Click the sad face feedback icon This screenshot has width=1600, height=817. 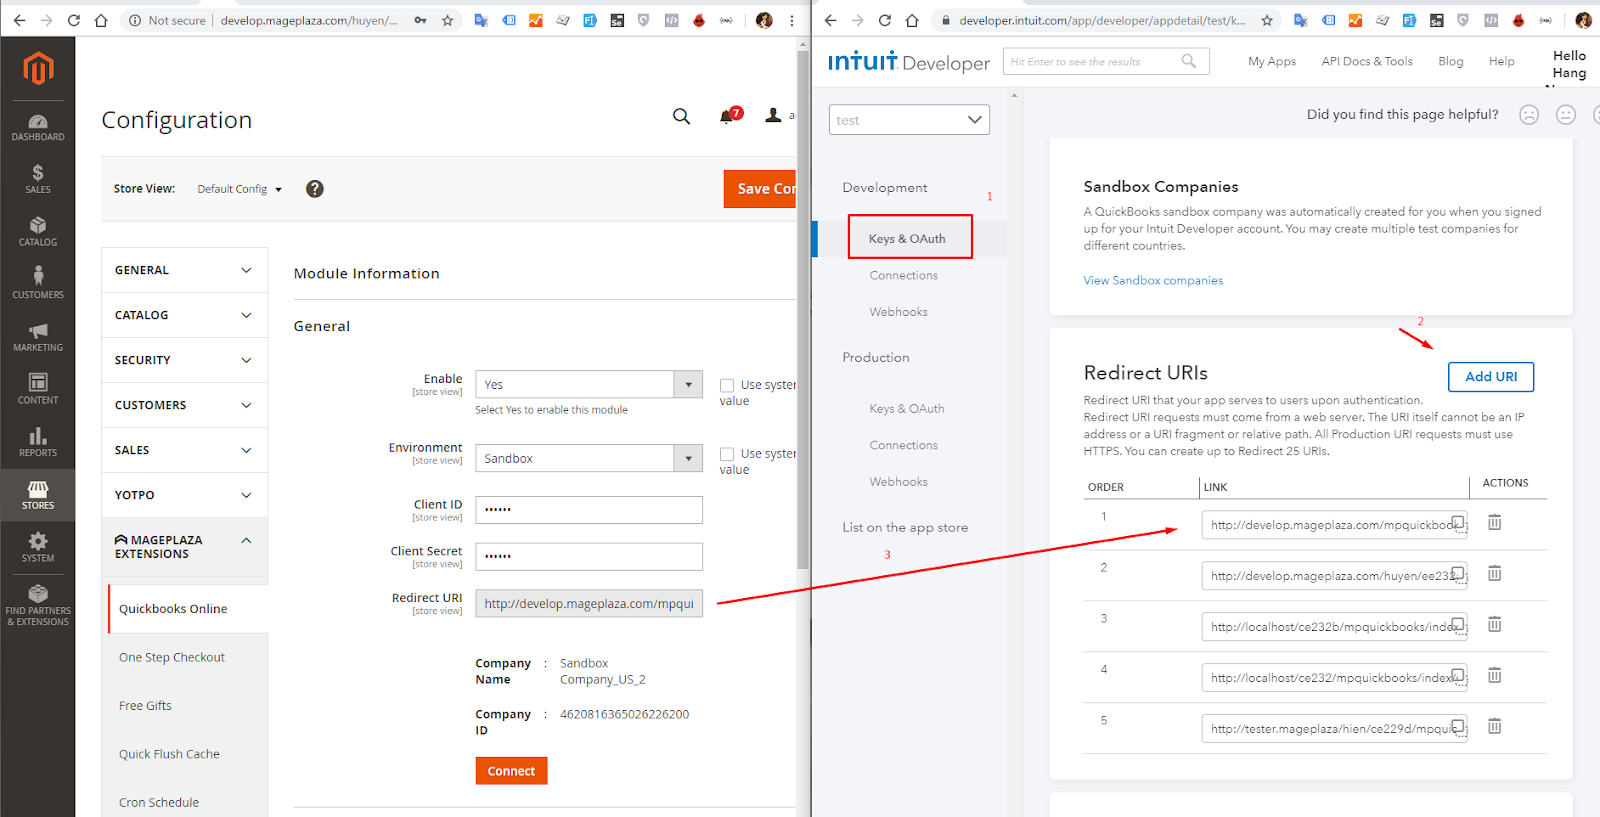(x=1528, y=115)
